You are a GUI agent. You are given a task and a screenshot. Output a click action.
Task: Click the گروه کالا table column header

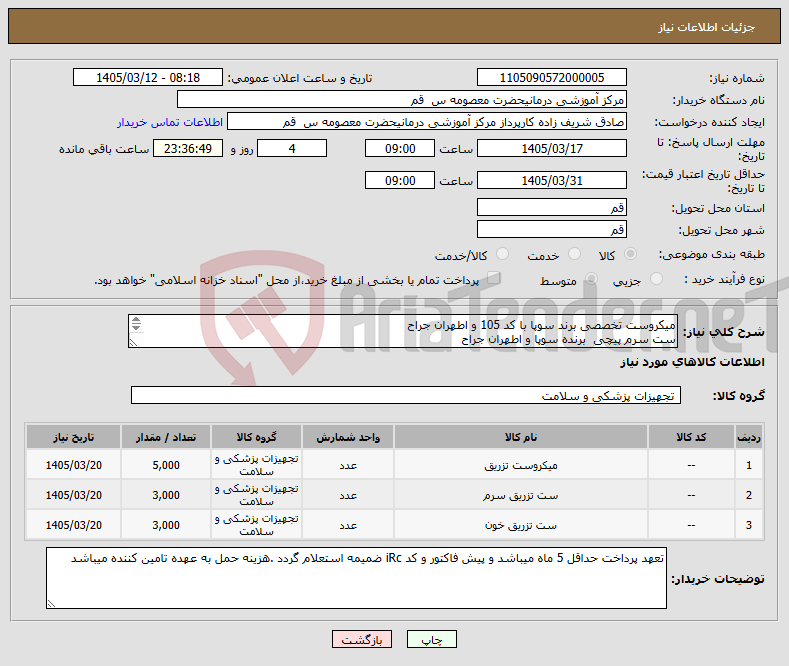[256, 437]
